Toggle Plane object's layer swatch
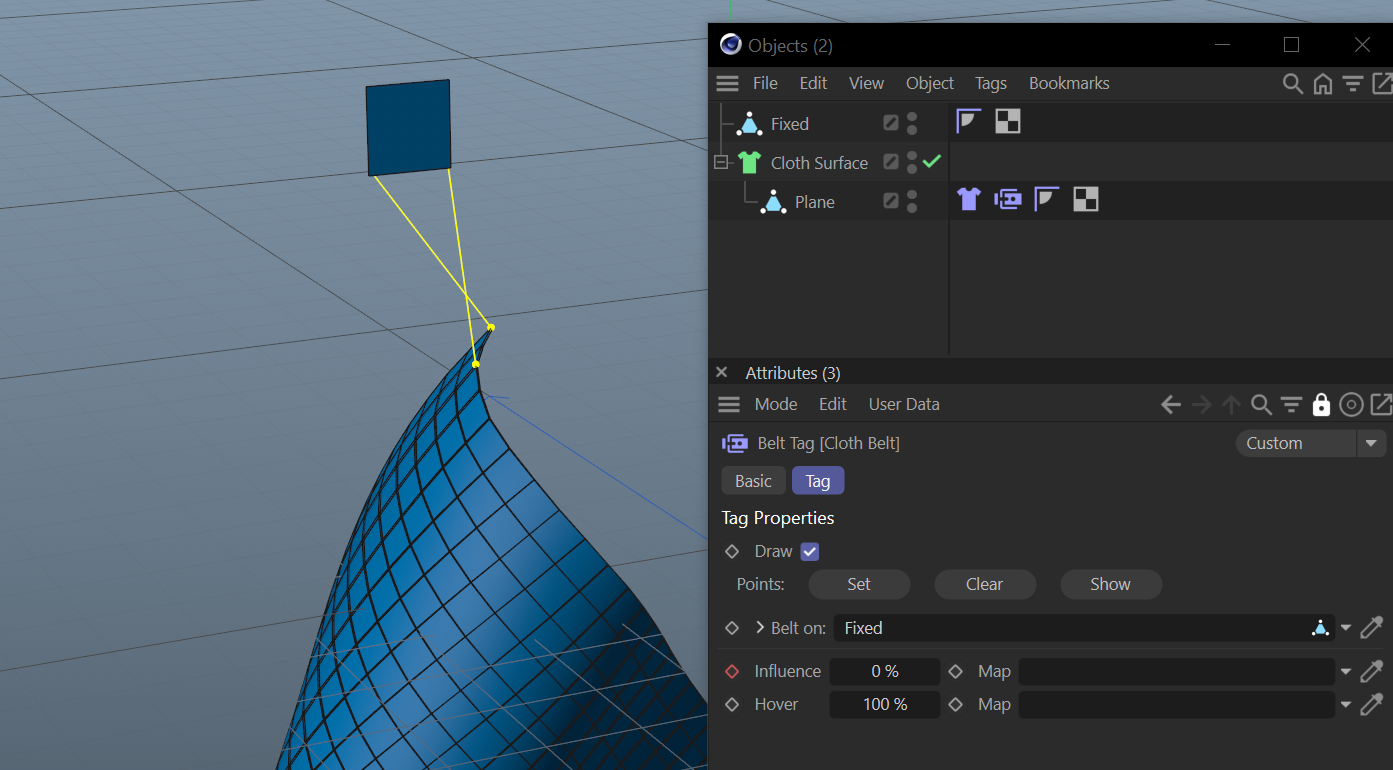The width and height of the screenshot is (1393, 770). 891,201
